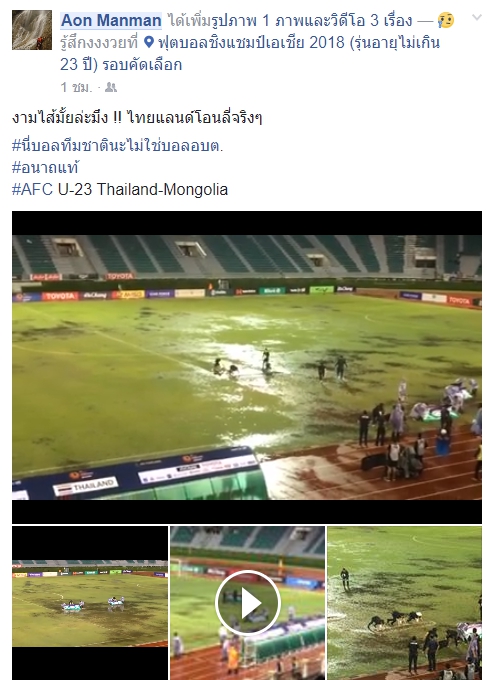487x680 pixels.
Task: Open the football championship location link
Action: (x=250, y=53)
